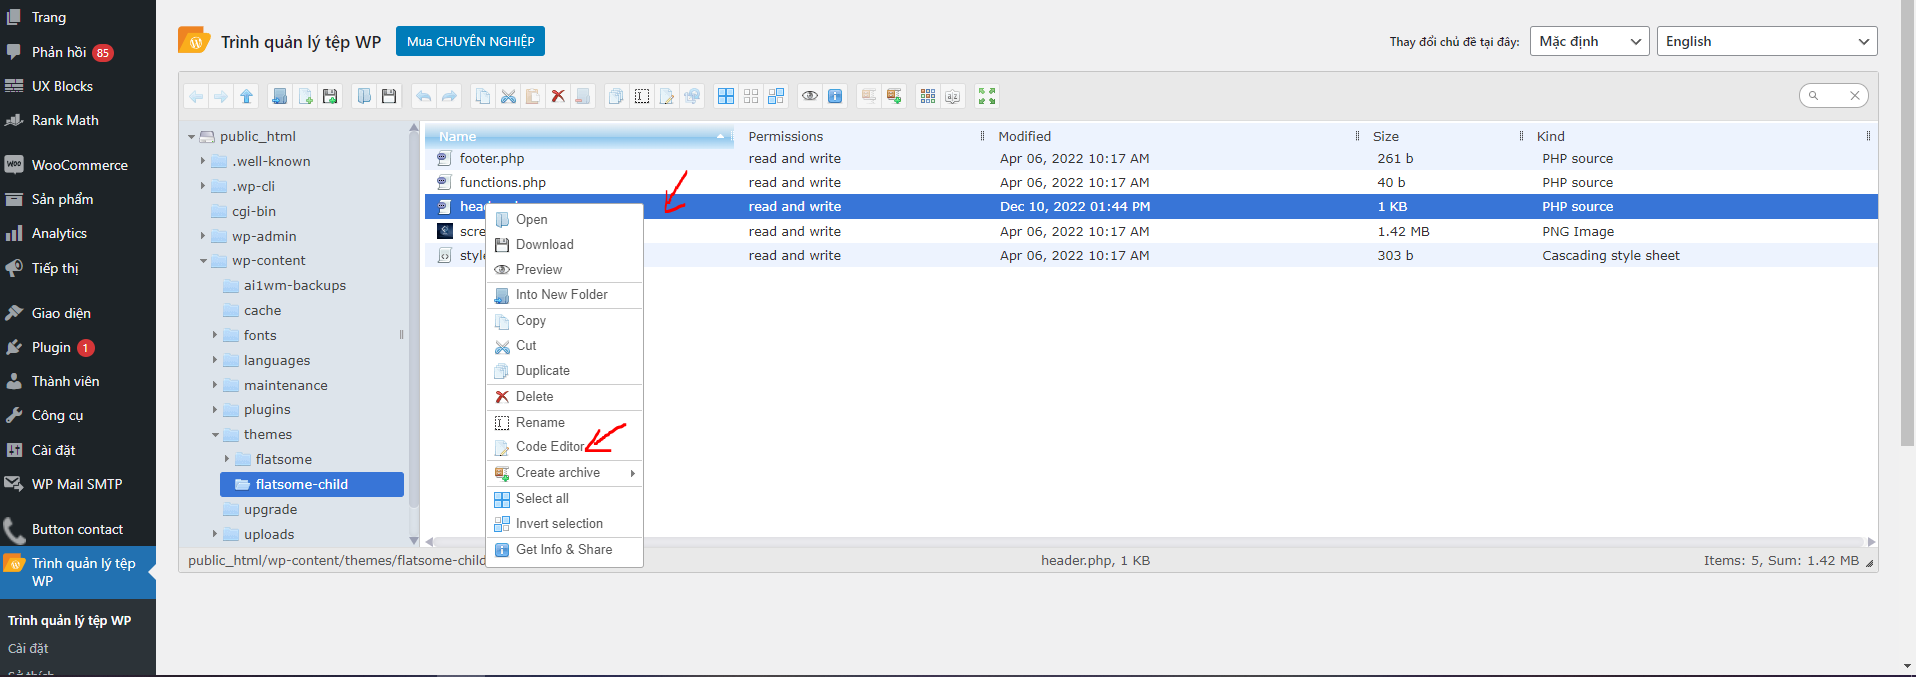
Task: Open the English language dropdown
Action: [1766, 41]
